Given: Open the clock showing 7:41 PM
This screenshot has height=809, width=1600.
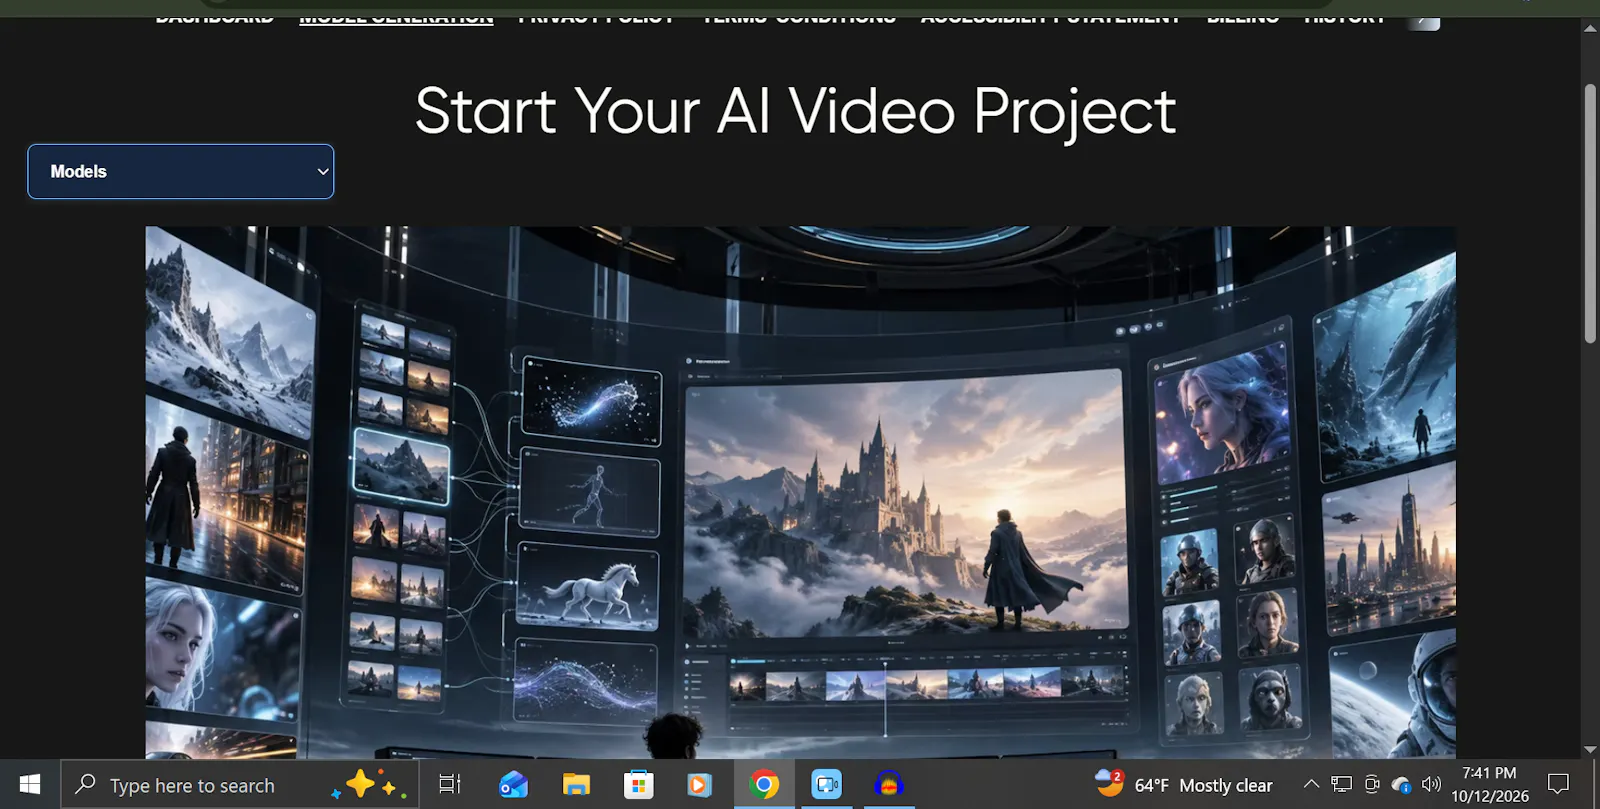Looking at the screenshot, I should click(1490, 785).
